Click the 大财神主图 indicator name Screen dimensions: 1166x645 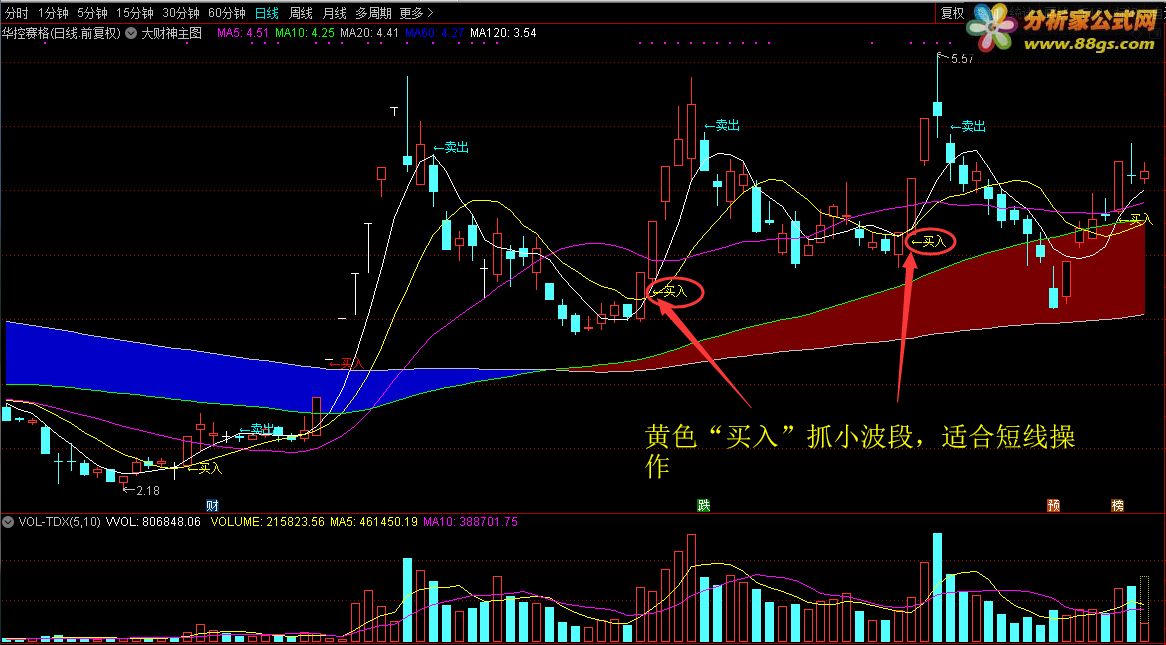click(x=172, y=33)
